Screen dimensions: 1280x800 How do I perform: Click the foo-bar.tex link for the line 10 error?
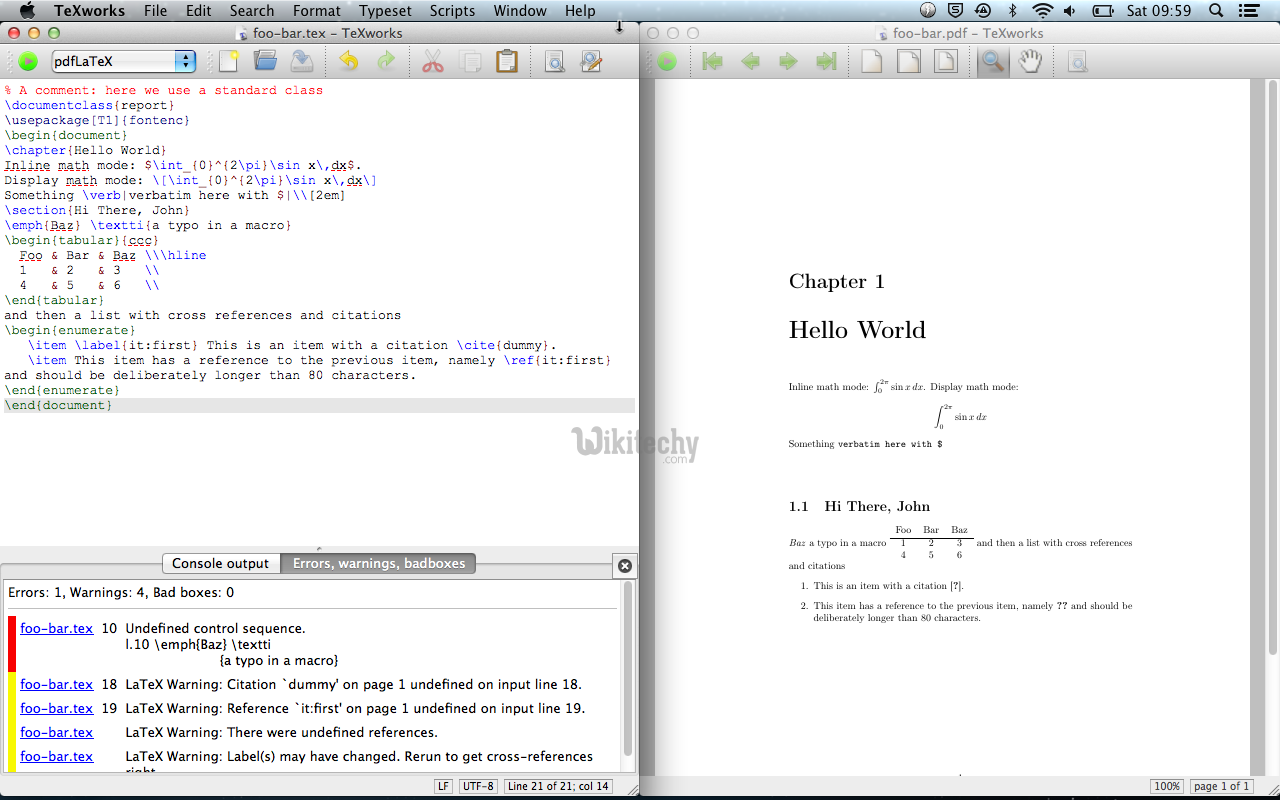coord(56,629)
